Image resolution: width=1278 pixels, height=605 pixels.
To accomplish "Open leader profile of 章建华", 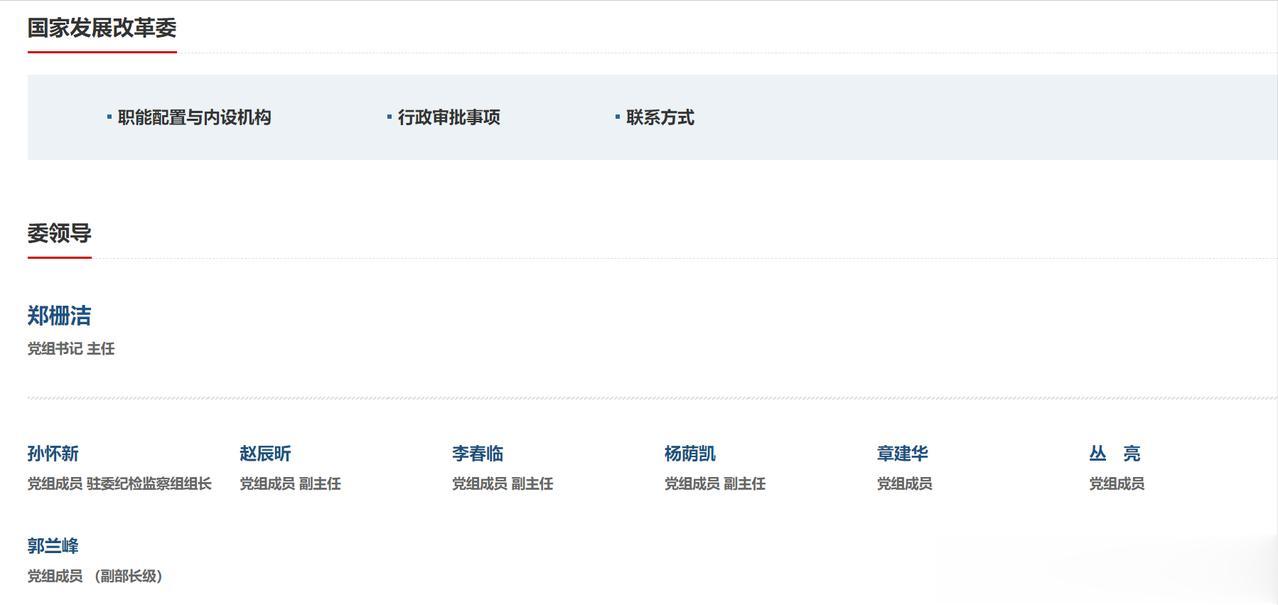I will (x=903, y=454).
